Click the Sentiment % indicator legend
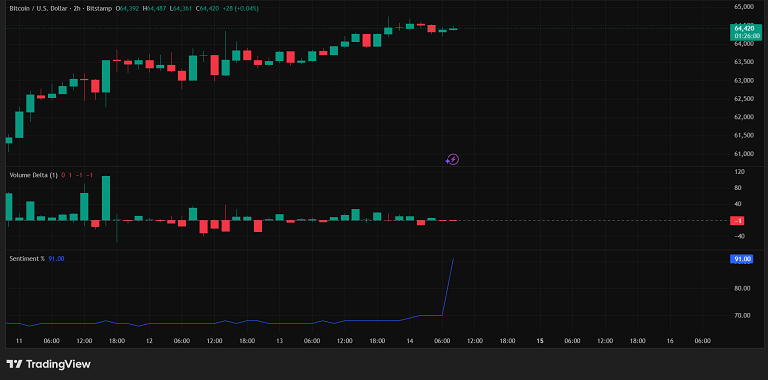Viewport: 768px width, 380px height. click(x=27, y=259)
